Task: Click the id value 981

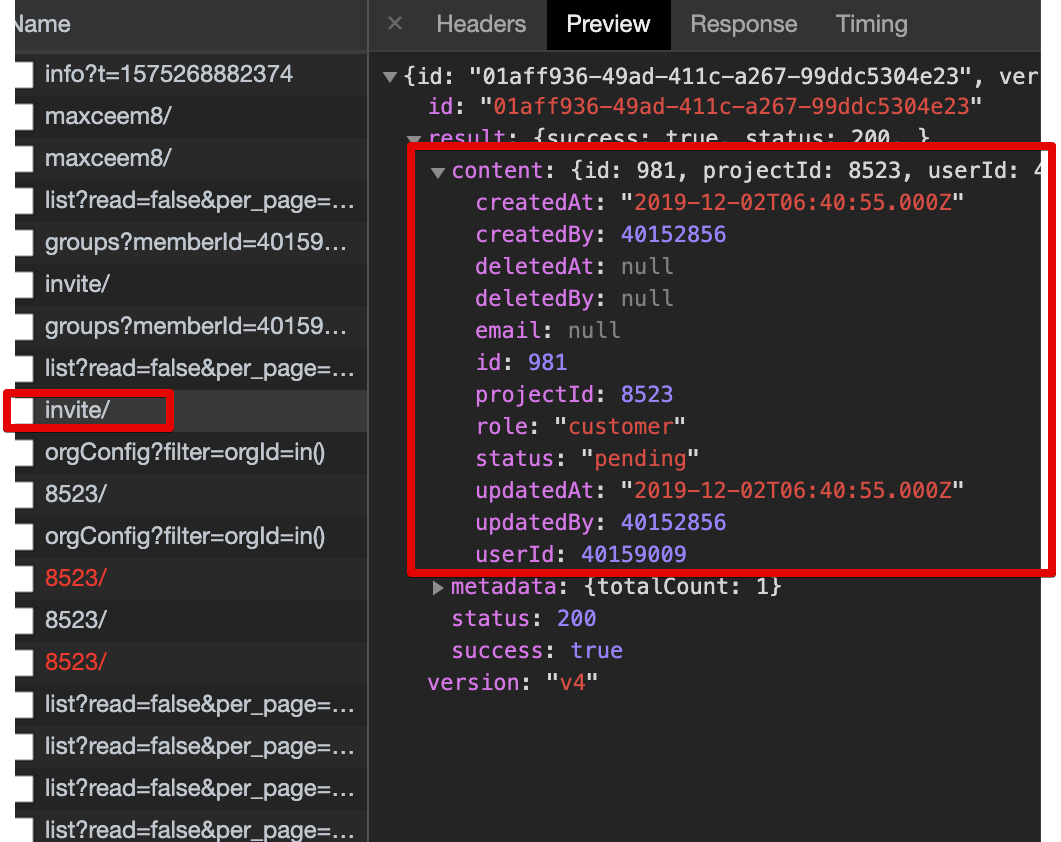Action: coord(547,362)
